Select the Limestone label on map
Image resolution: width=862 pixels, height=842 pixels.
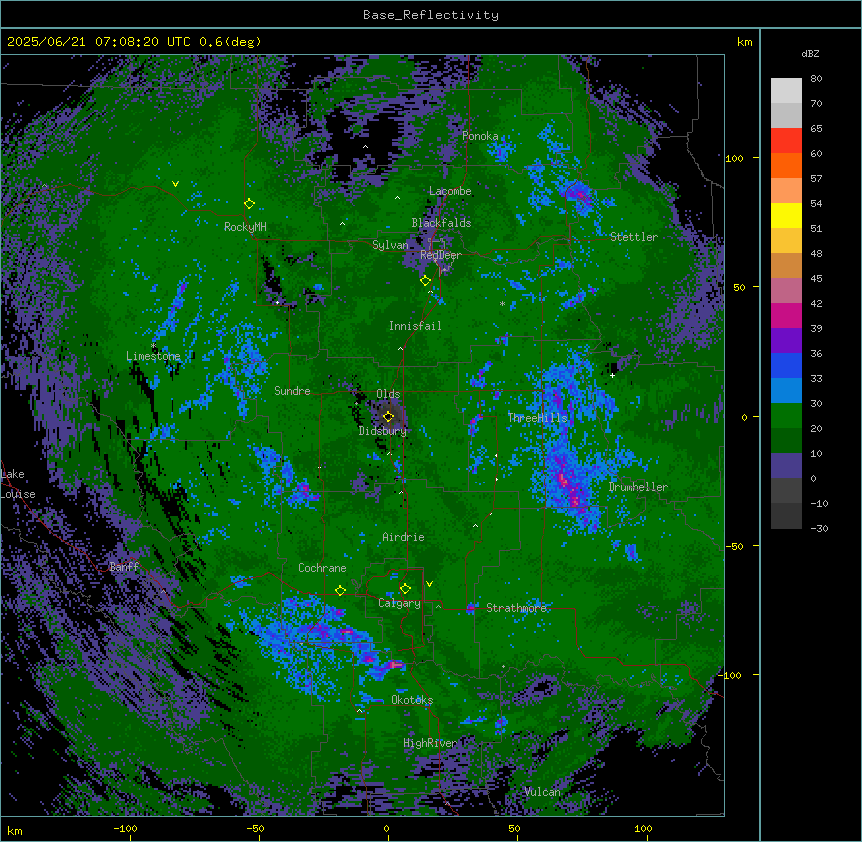tap(153, 356)
